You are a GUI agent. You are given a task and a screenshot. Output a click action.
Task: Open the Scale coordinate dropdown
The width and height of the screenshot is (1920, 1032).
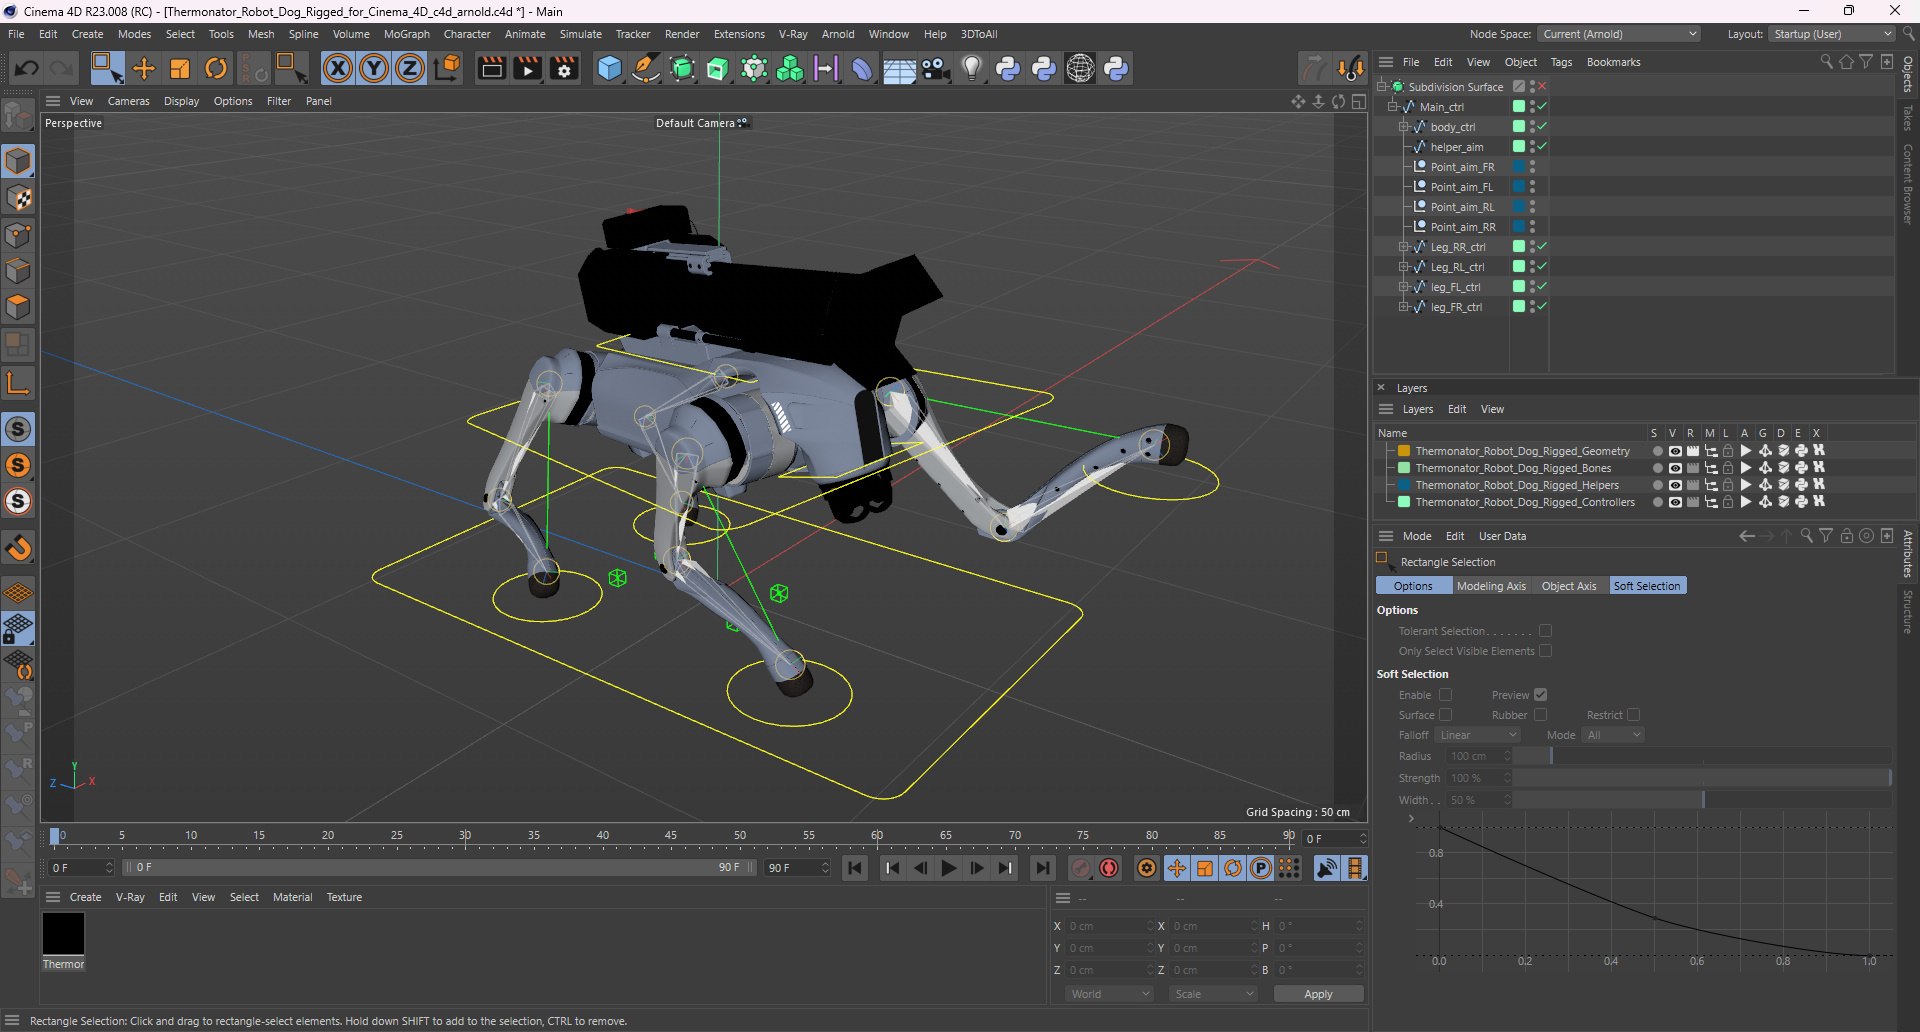coord(1213,994)
